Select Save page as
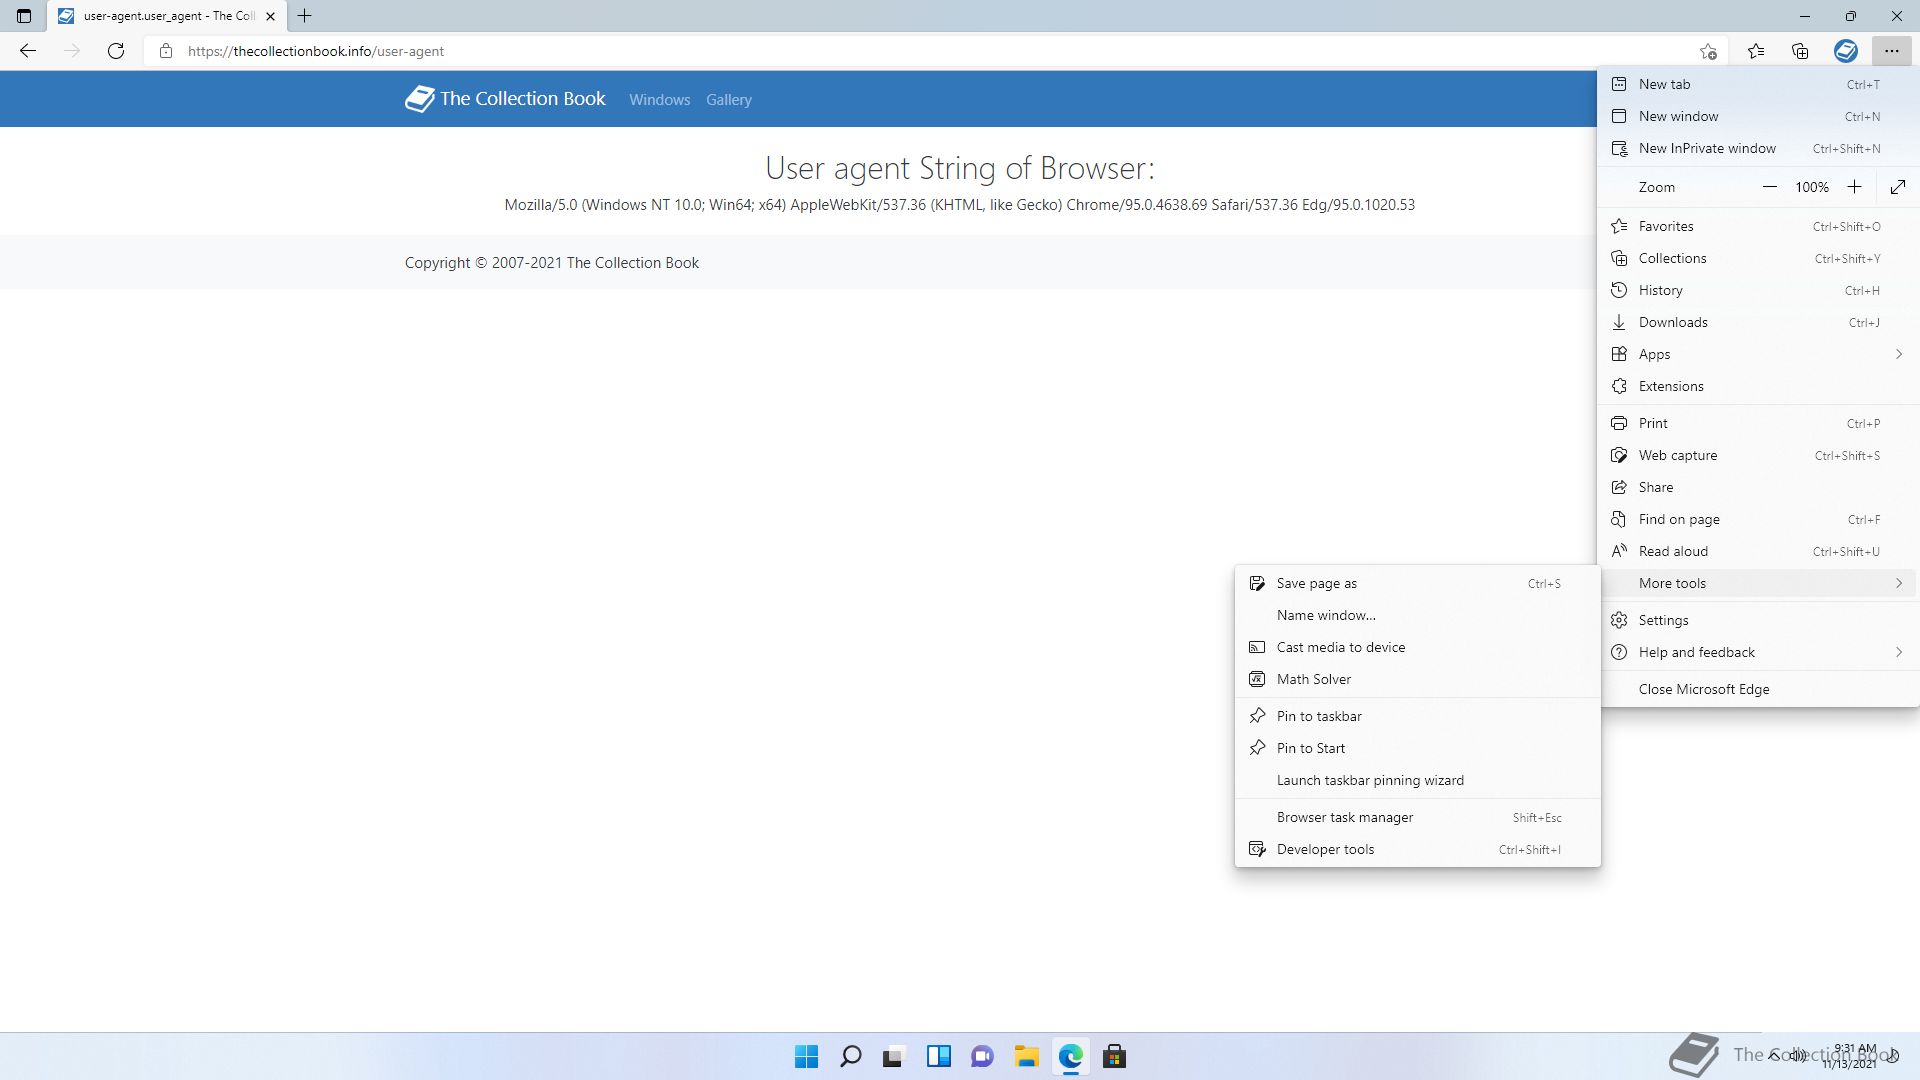1920x1080 pixels. click(1316, 583)
